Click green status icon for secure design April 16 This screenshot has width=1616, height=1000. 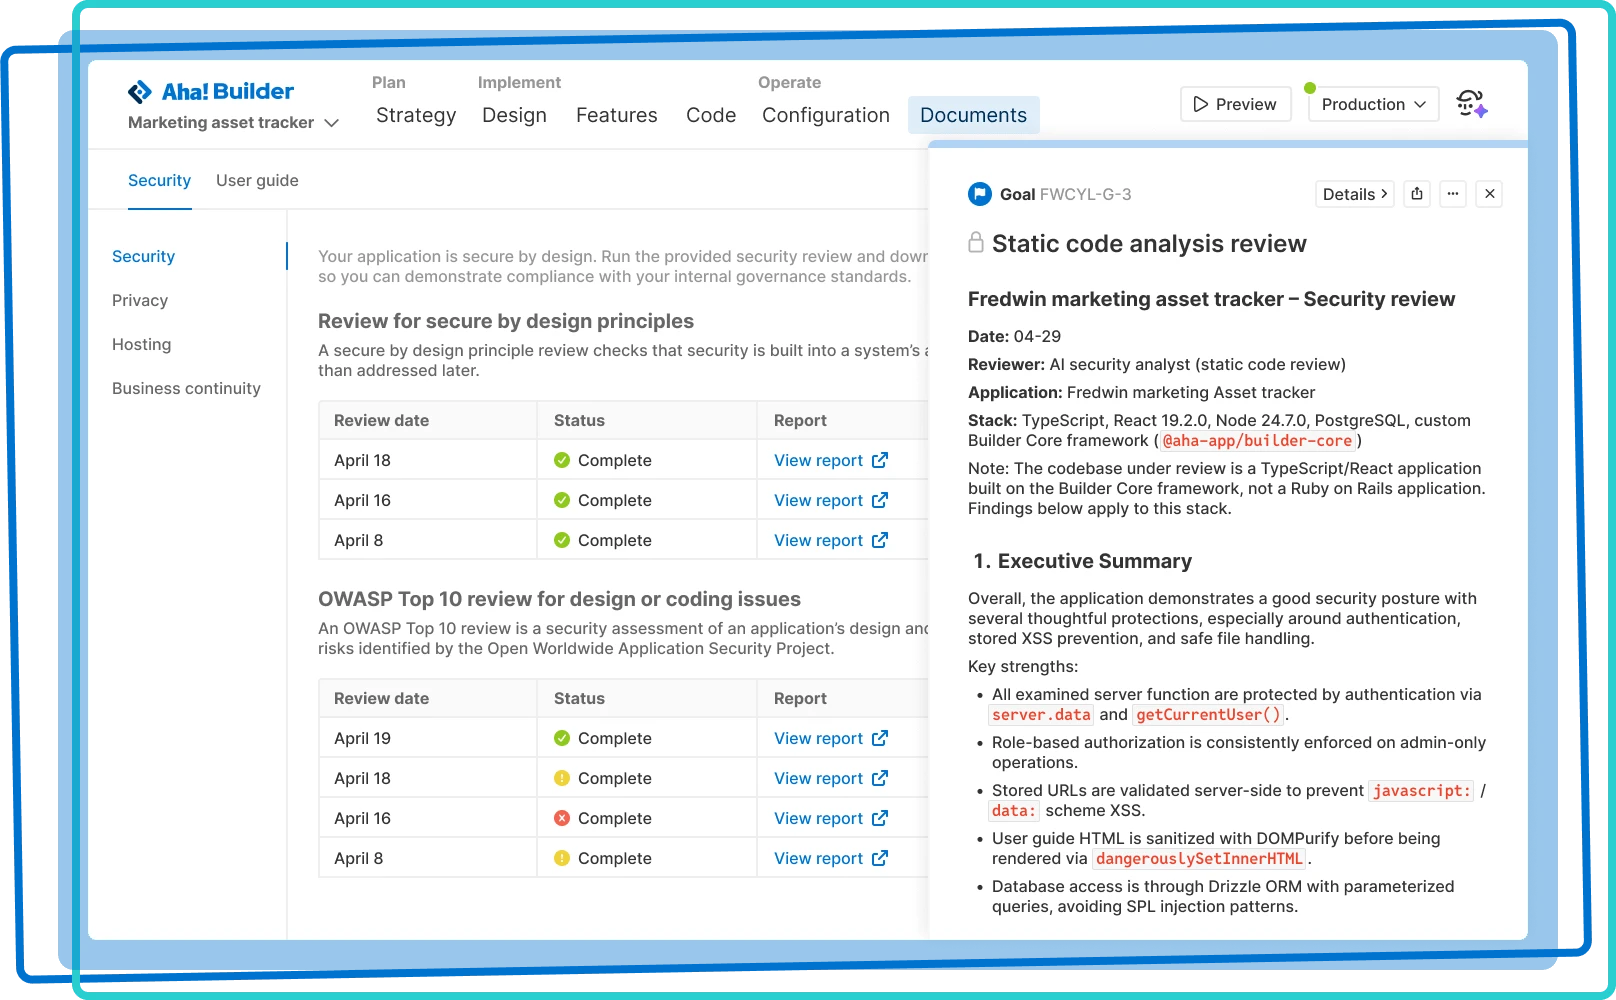[x=562, y=500]
